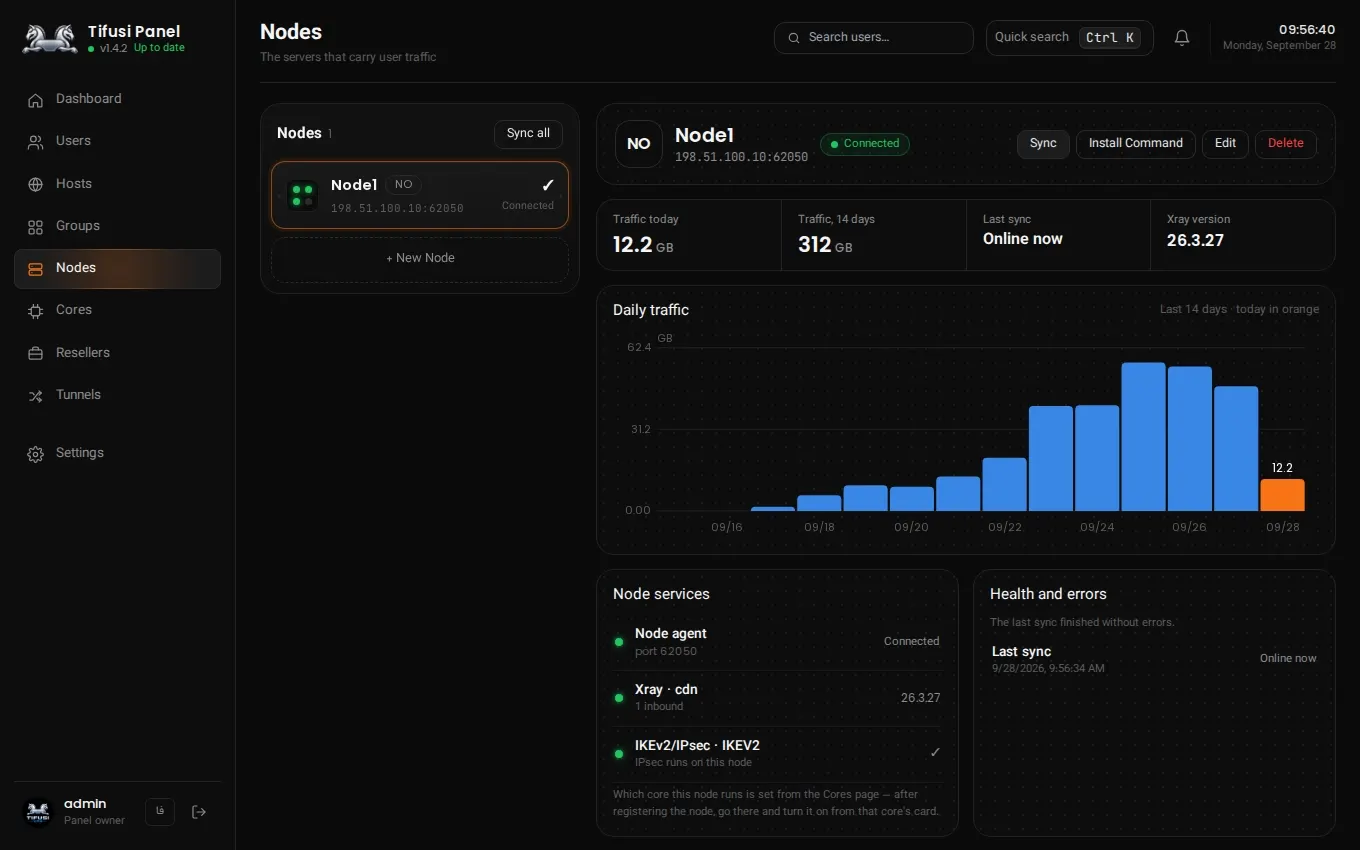Click the NO country badge in node header
This screenshot has width=1360, height=850.
click(x=639, y=144)
